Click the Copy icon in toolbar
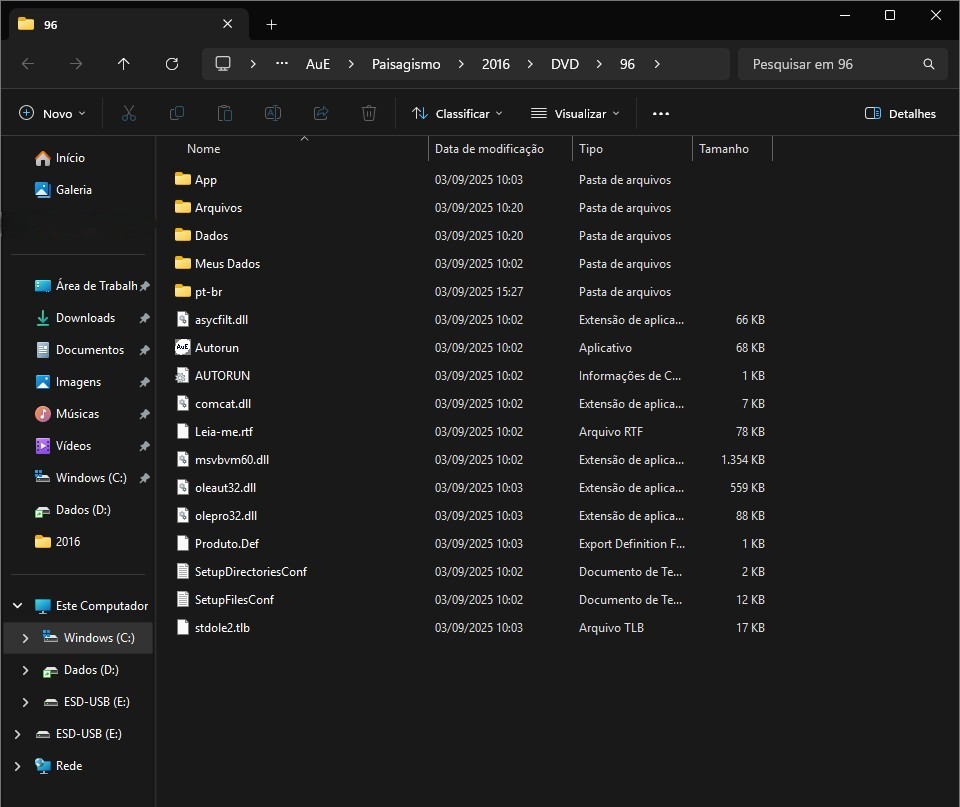The height and width of the screenshot is (807, 960). 177,113
